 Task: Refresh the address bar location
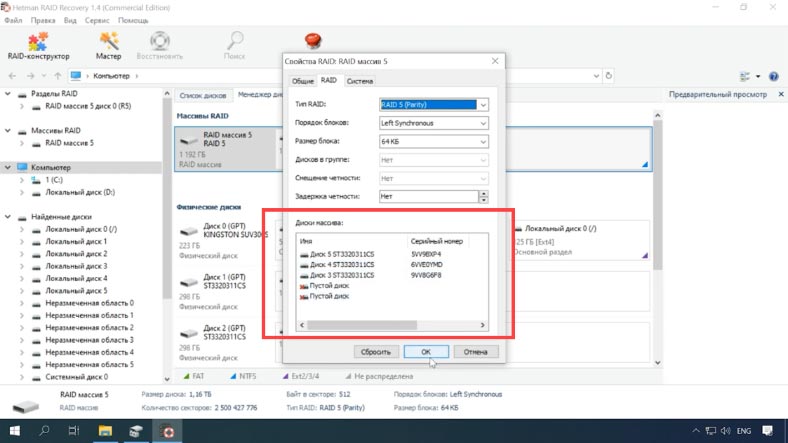point(609,76)
